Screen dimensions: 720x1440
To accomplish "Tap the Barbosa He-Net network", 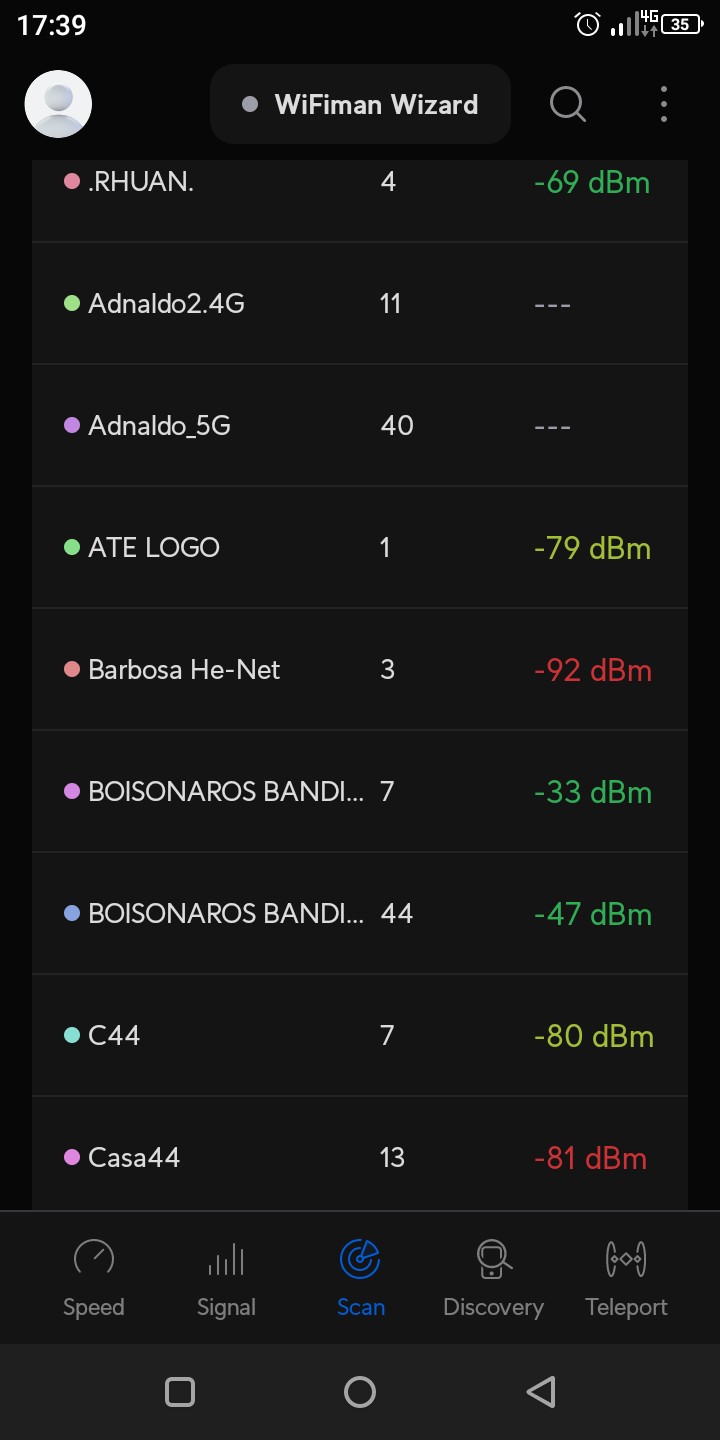I will click(x=184, y=670).
